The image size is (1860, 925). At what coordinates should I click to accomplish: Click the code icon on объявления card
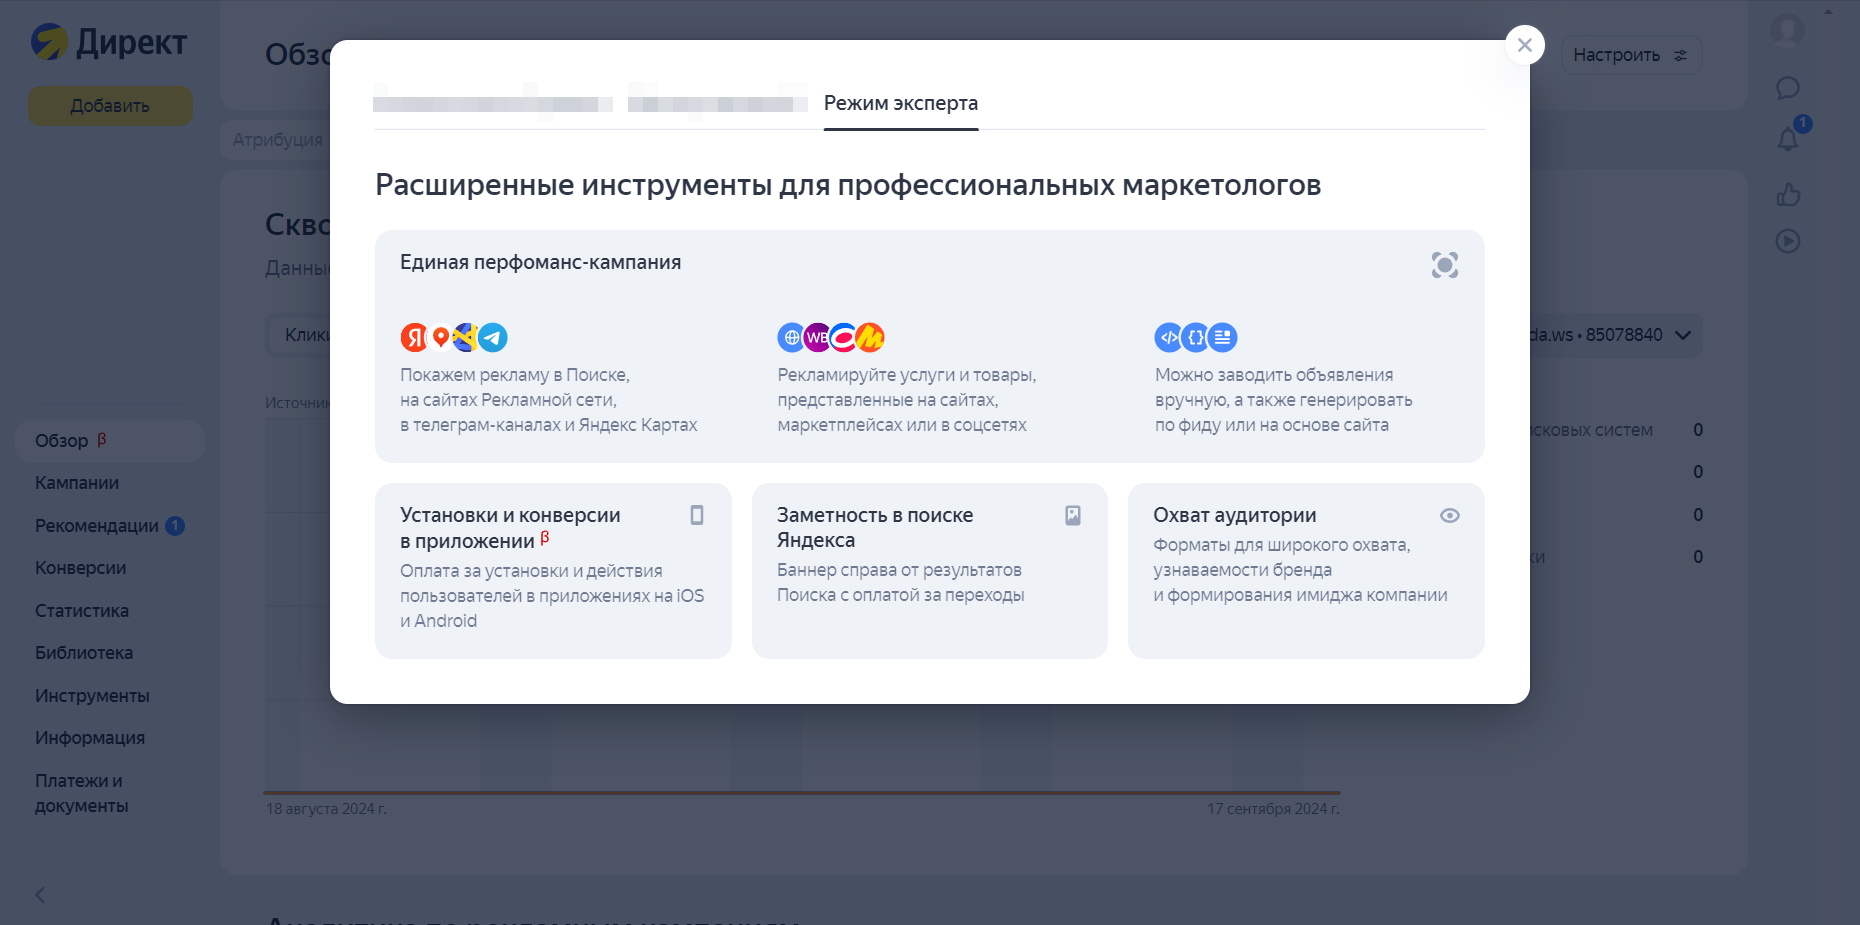[x=1169, y=338]
